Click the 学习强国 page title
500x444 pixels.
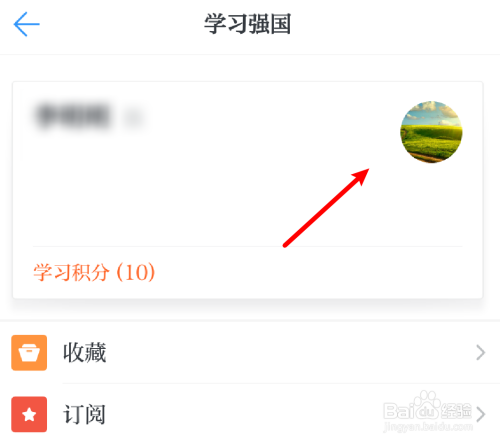pyautogui.click(x=248, y=24)
